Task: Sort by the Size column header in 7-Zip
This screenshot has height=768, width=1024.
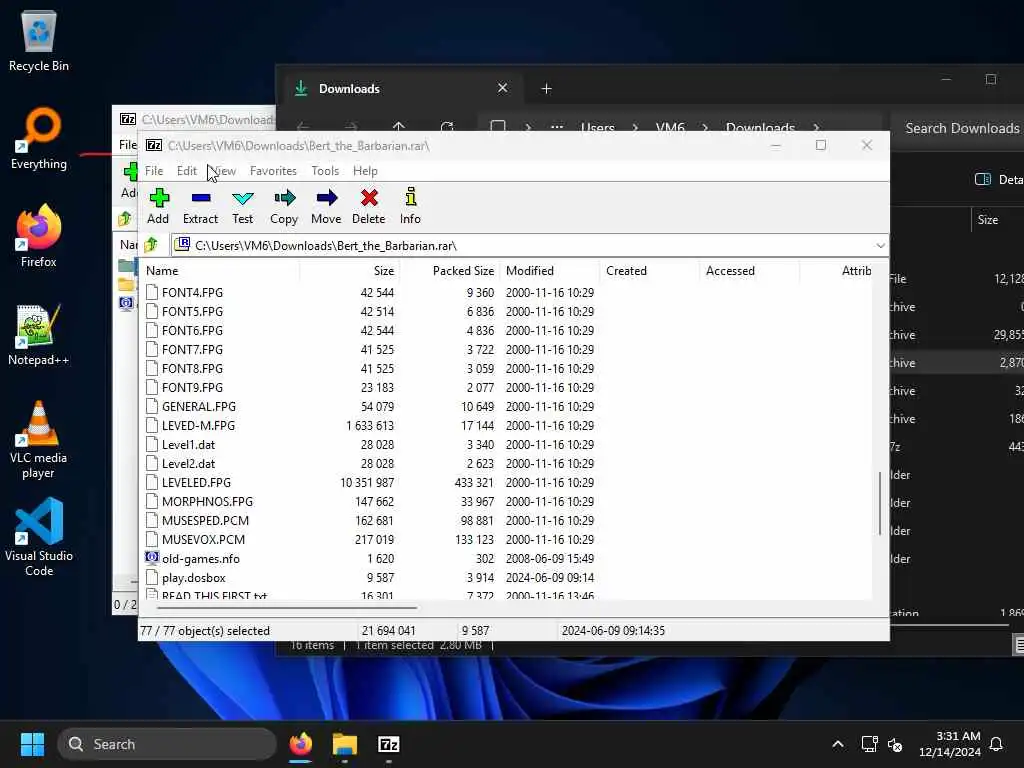Action: pos(349,270)
